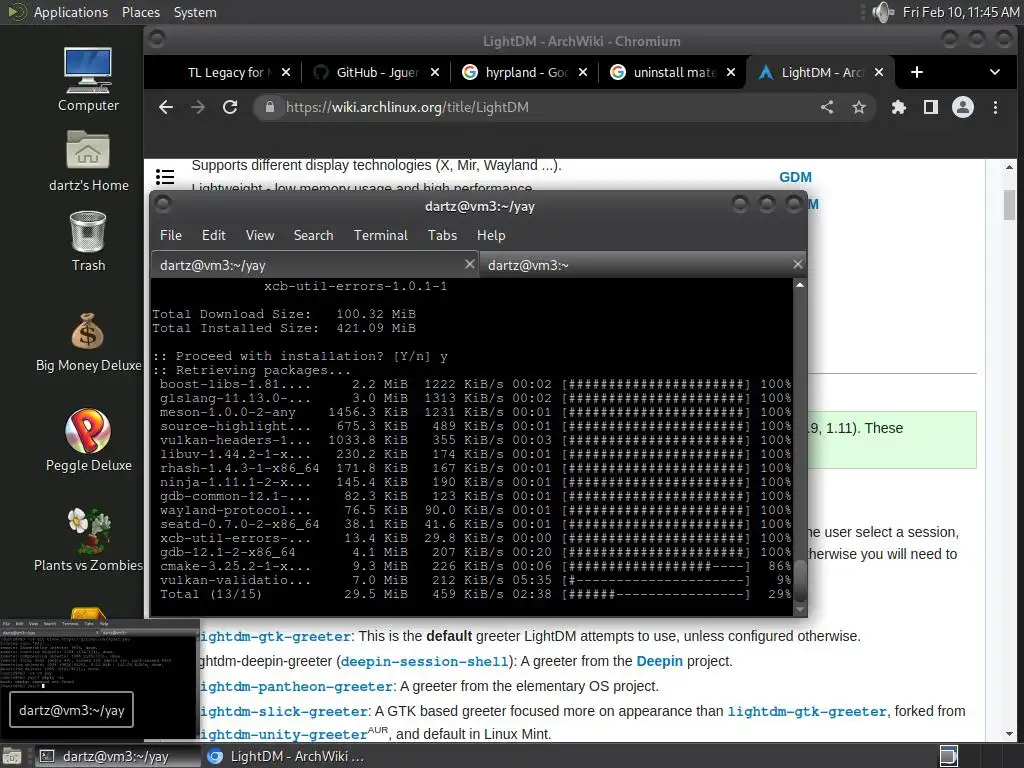
Task: Follow the Deepin project link
Action: [x=659, y=661]
